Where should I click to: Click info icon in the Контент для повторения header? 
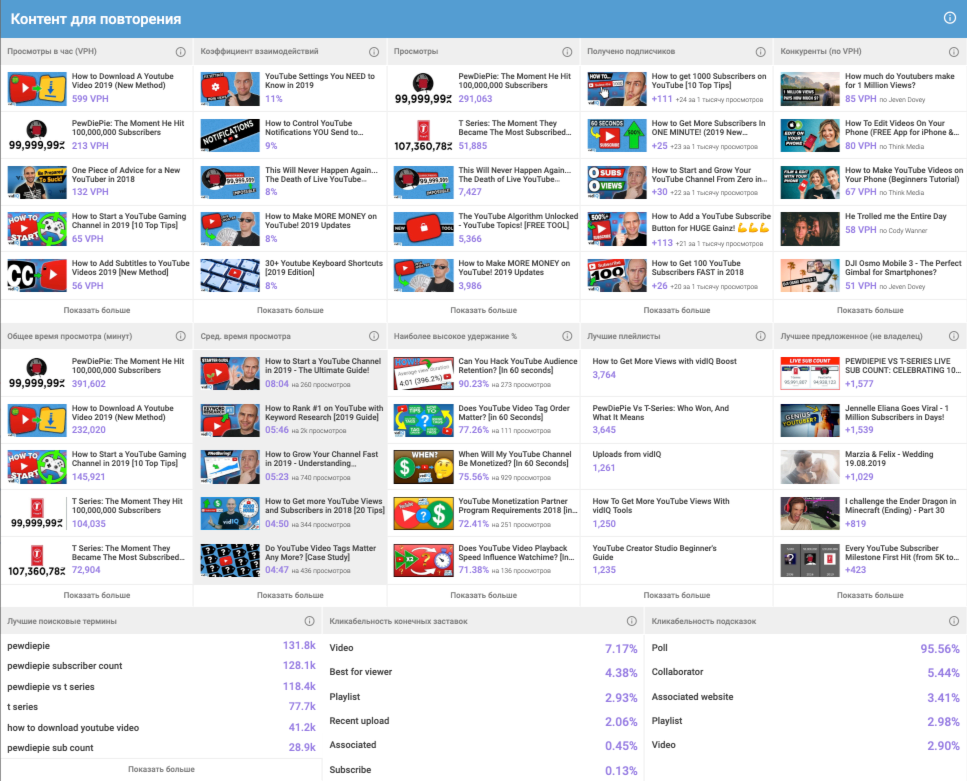coord(950,18)
